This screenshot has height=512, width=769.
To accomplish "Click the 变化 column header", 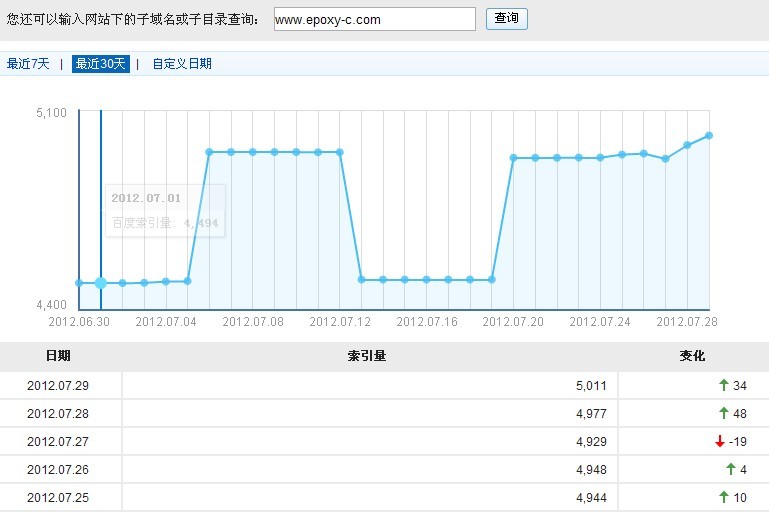I will click(x=692, y=356).
